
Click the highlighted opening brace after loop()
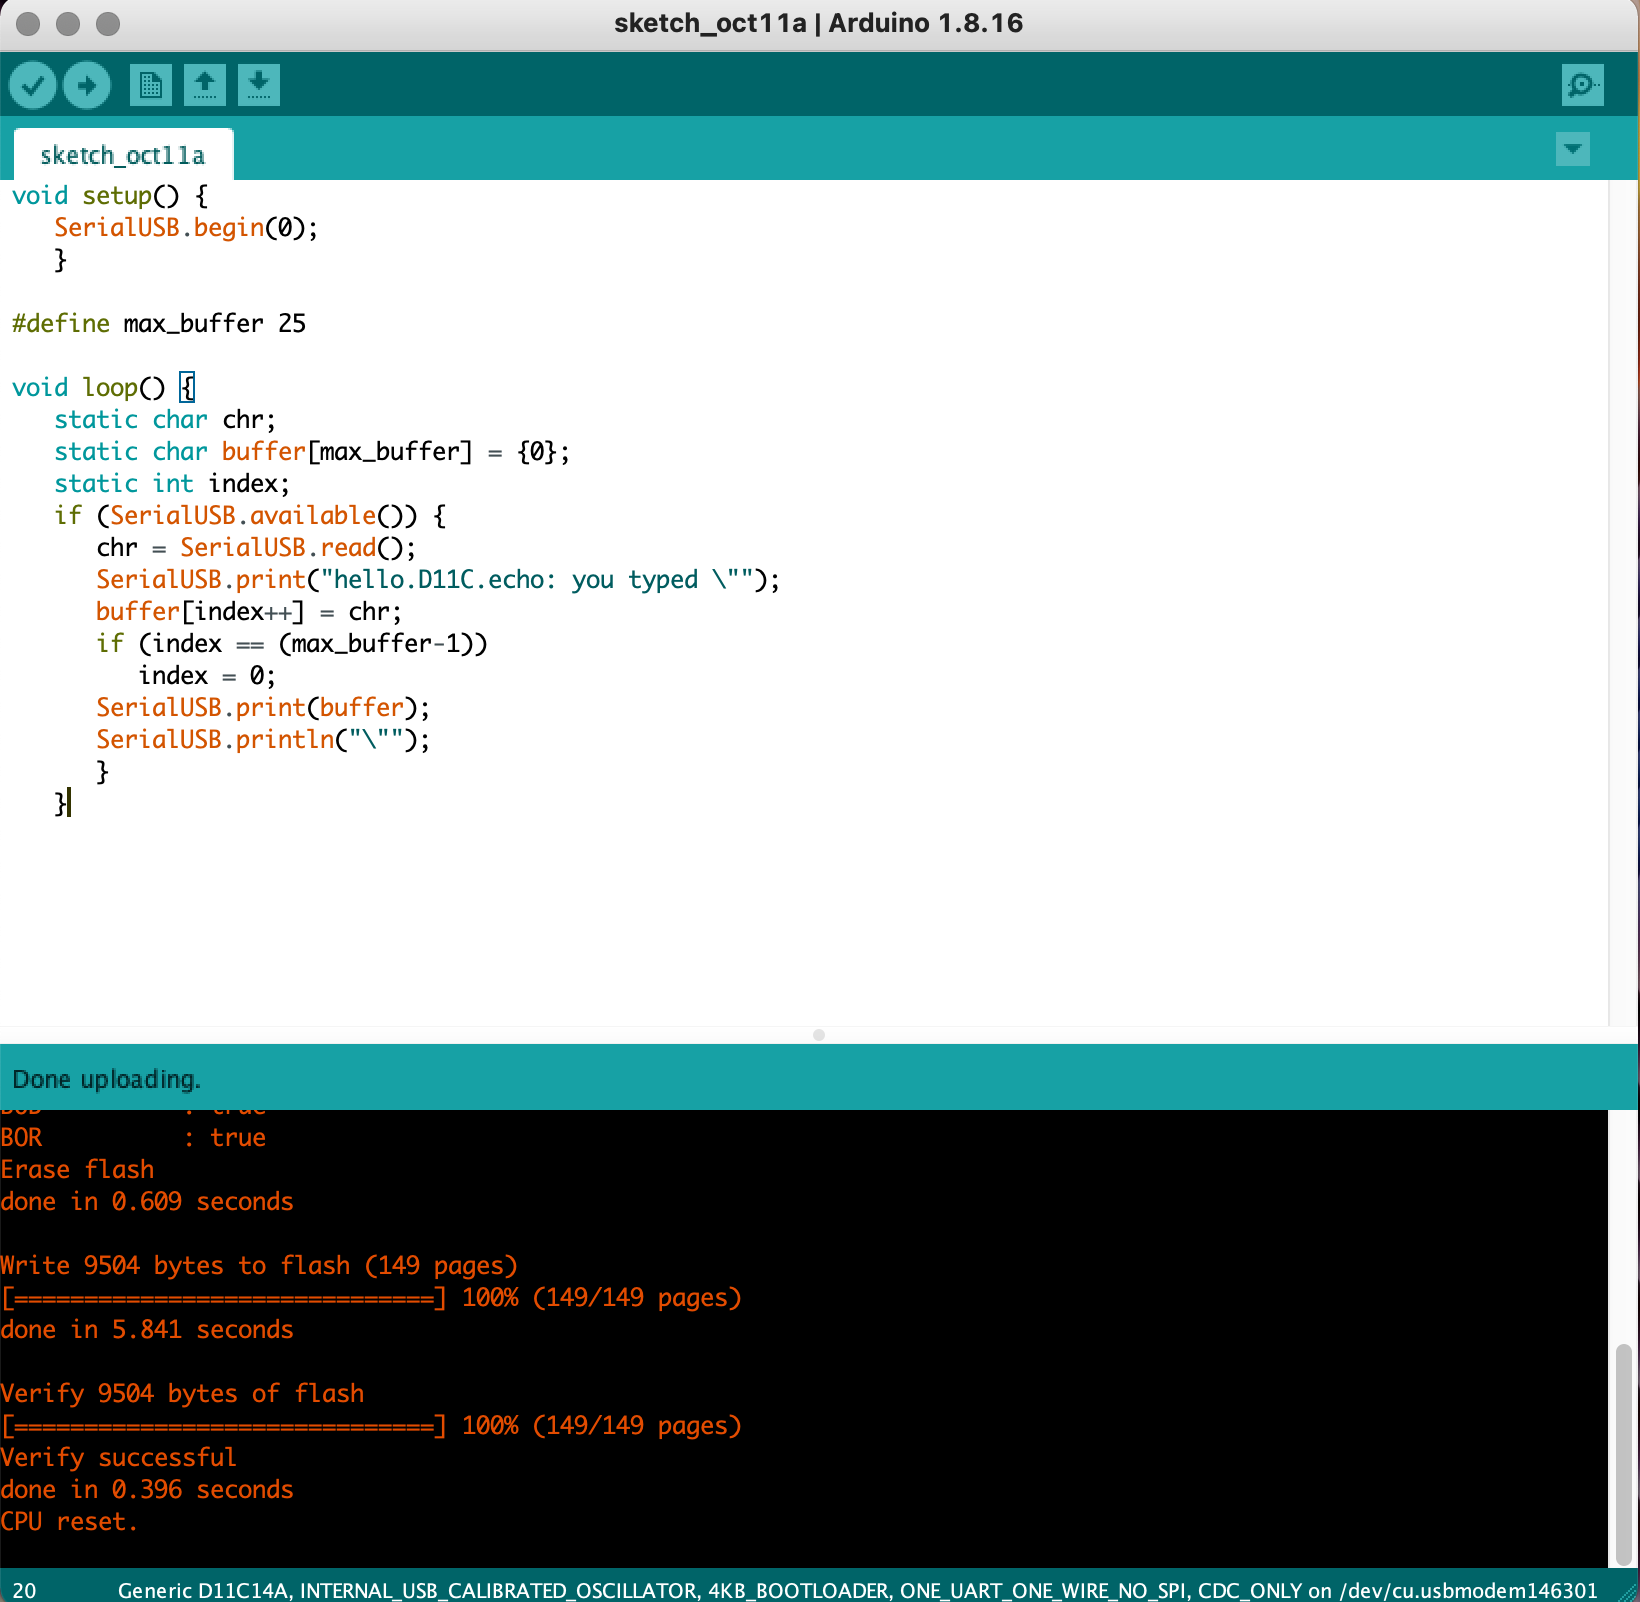(187, 388)
